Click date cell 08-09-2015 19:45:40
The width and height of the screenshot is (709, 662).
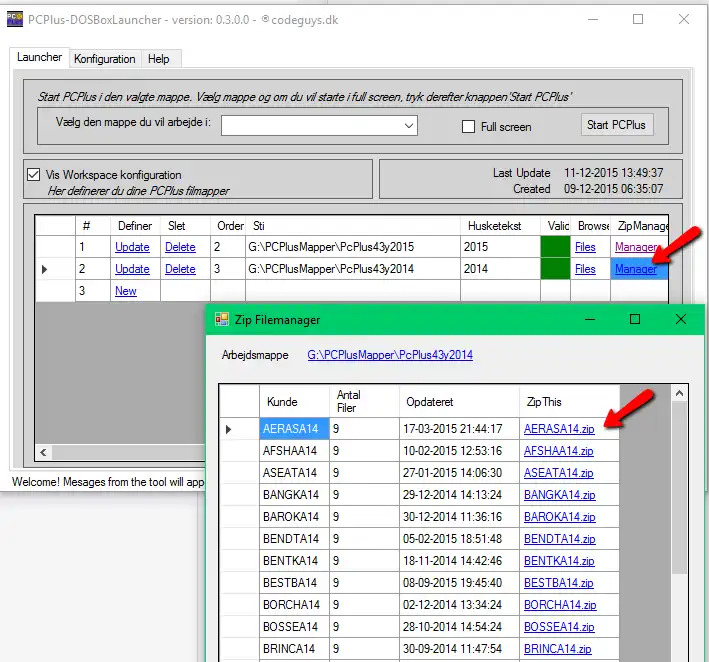459,583
